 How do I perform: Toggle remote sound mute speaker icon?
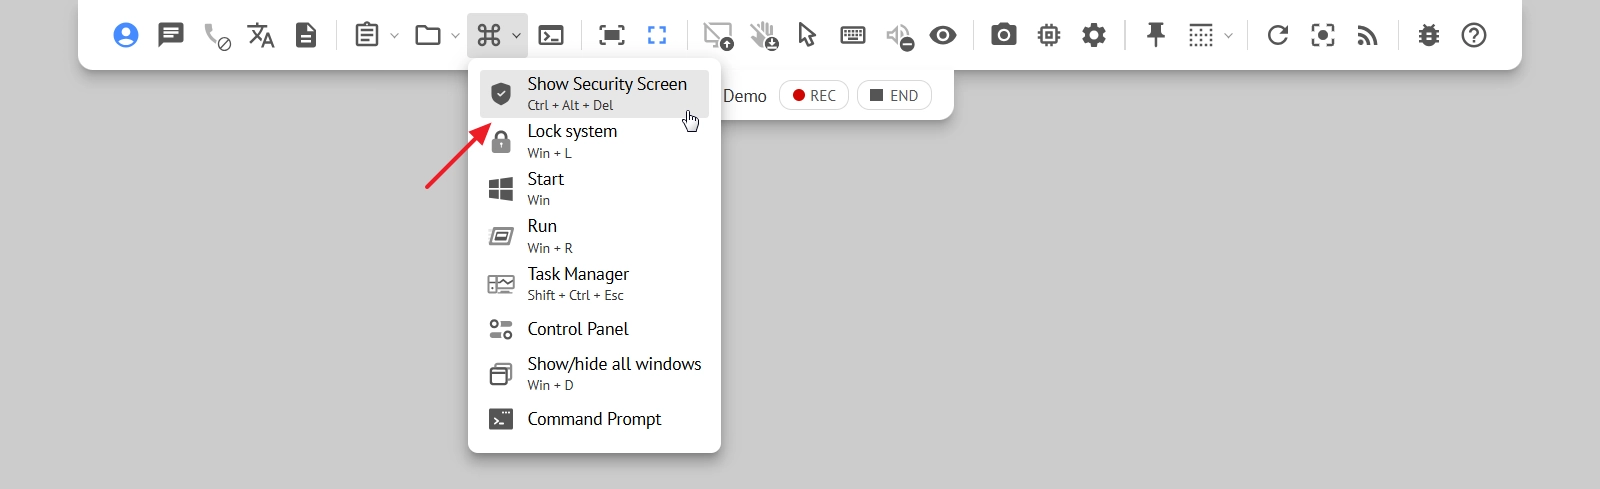(899, 36)
